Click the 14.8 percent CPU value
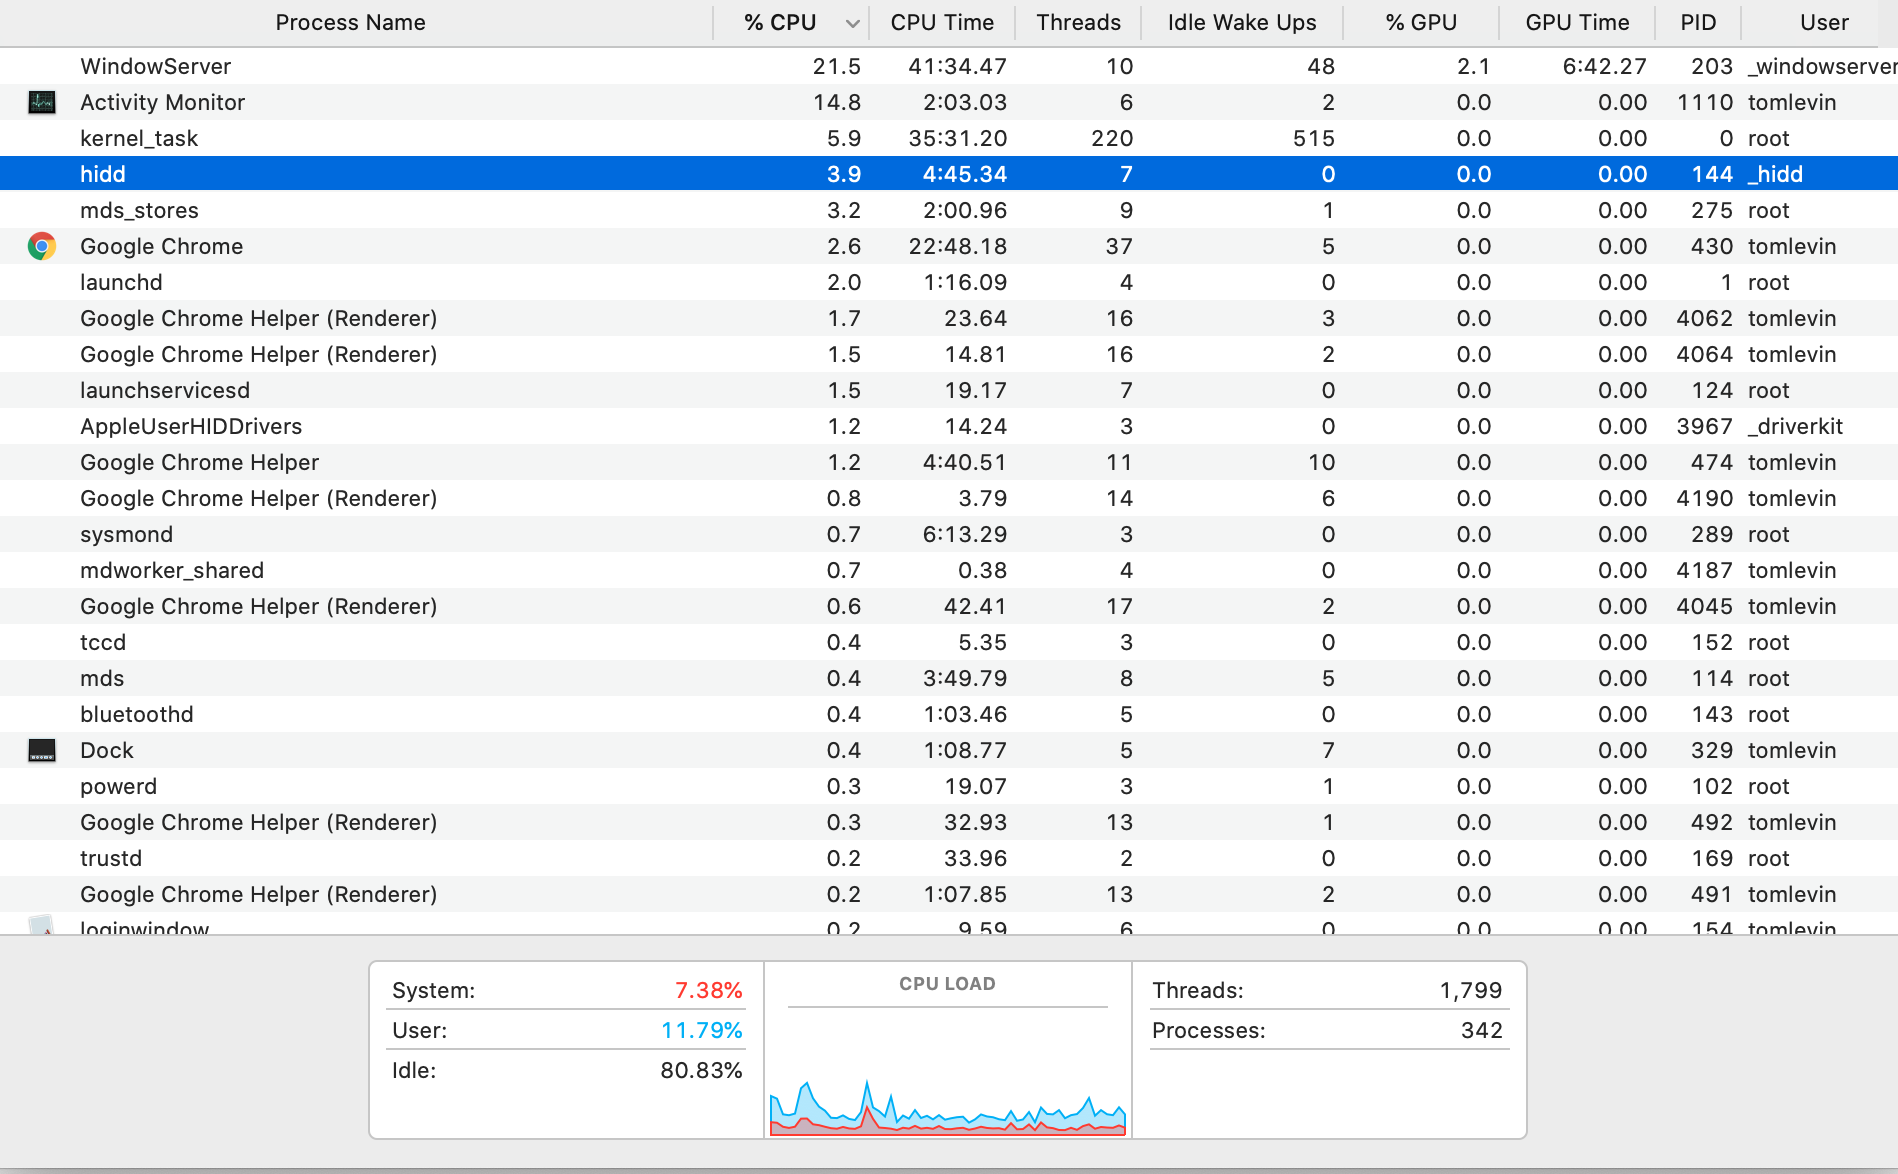Screen dimensions: 1898x1174 click(837, 102)
